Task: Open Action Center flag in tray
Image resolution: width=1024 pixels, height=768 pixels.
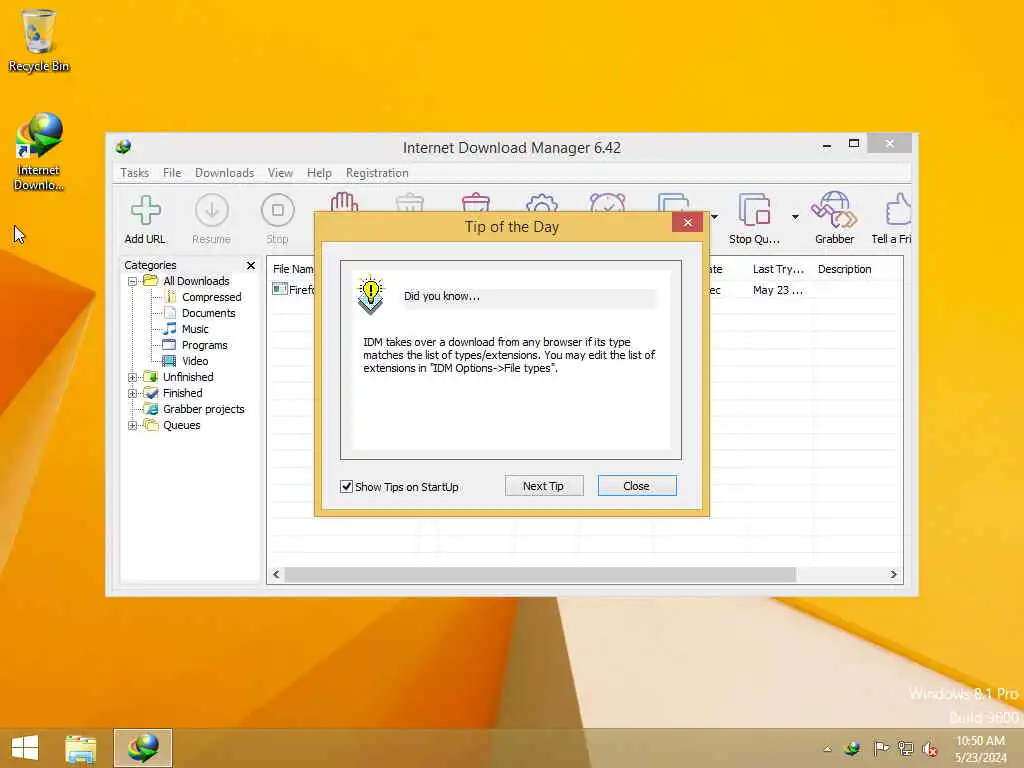Action: [x=881, y=748]
